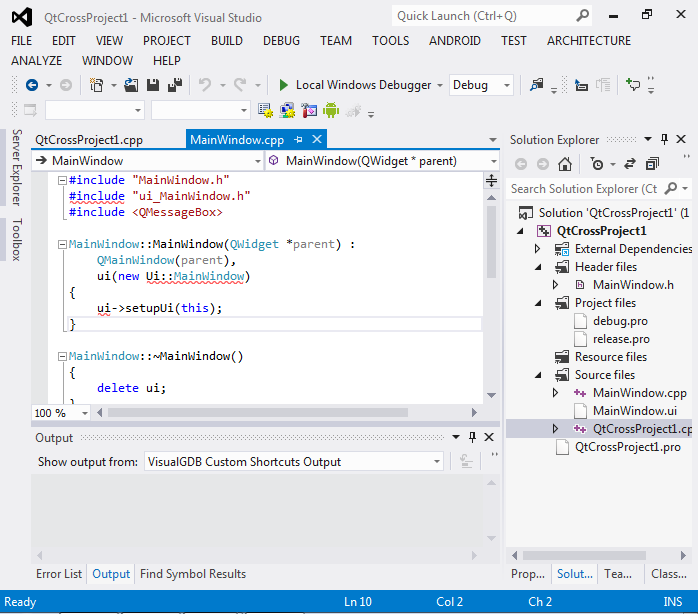The width and height of the screenshot is (698, 614).
Task: Toggle auto-hide pin on Solution Explorer panel
Action: point(664,140)
